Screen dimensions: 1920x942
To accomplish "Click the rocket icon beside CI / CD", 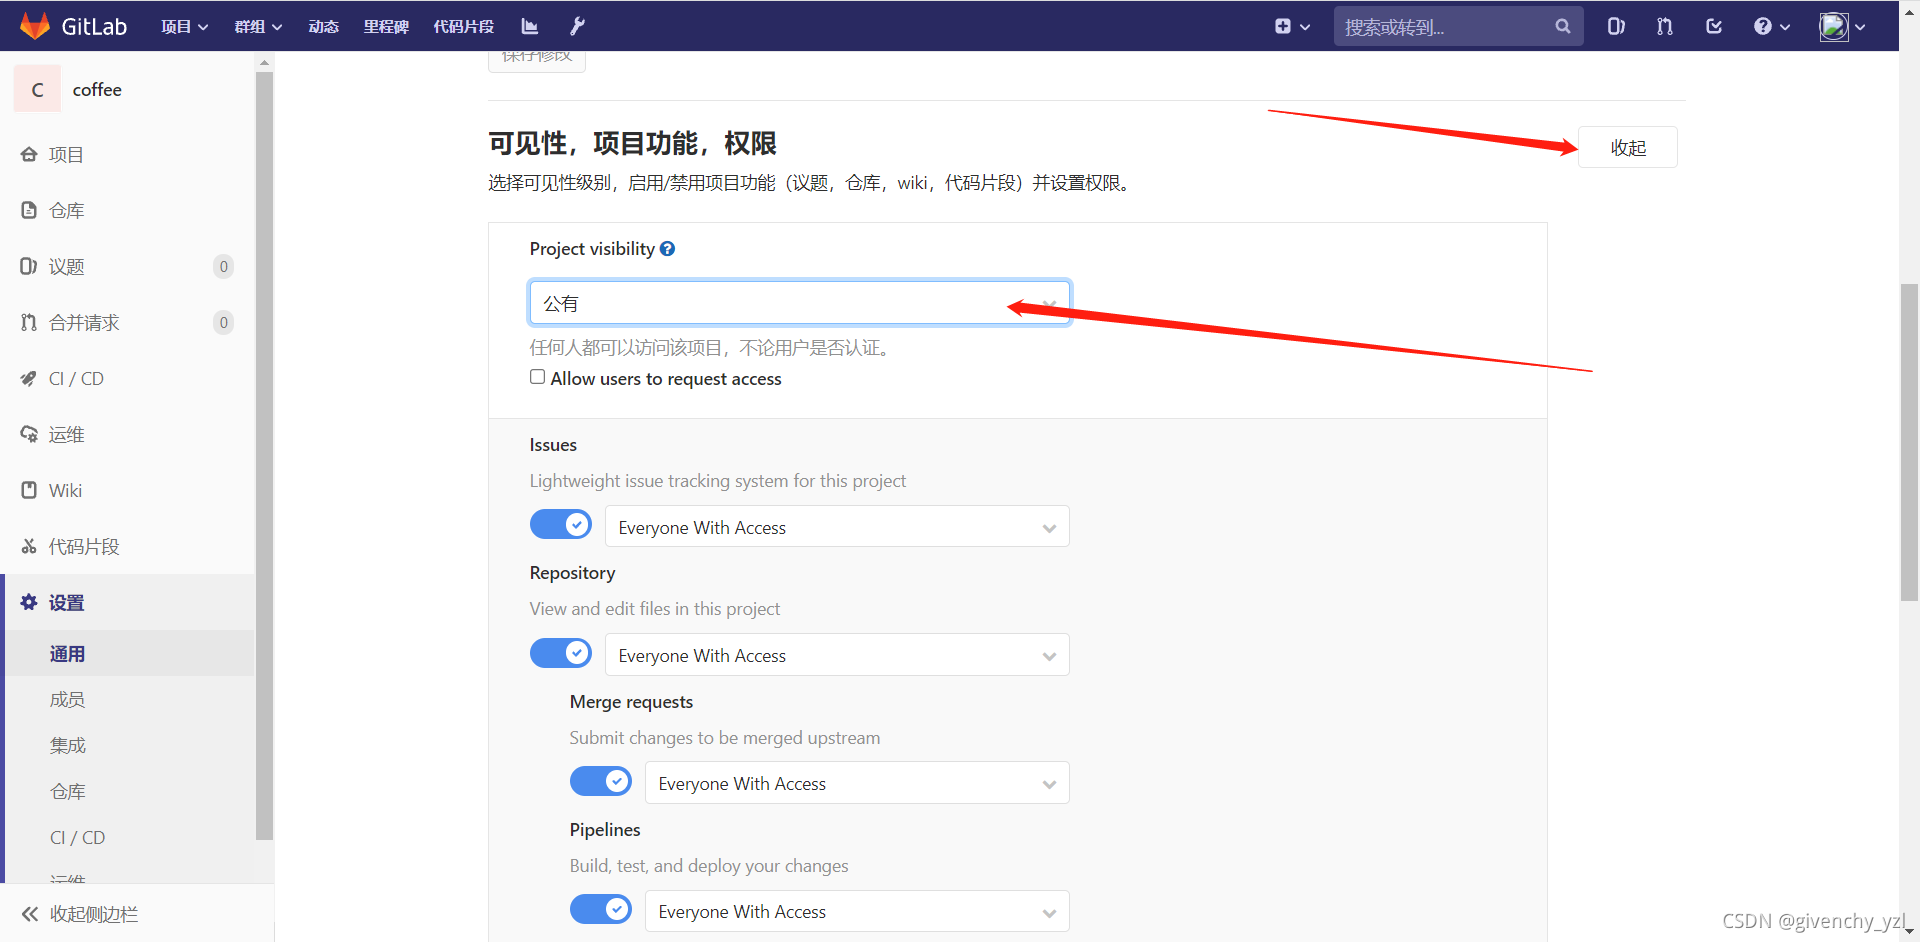I will [x=29, y=378].
